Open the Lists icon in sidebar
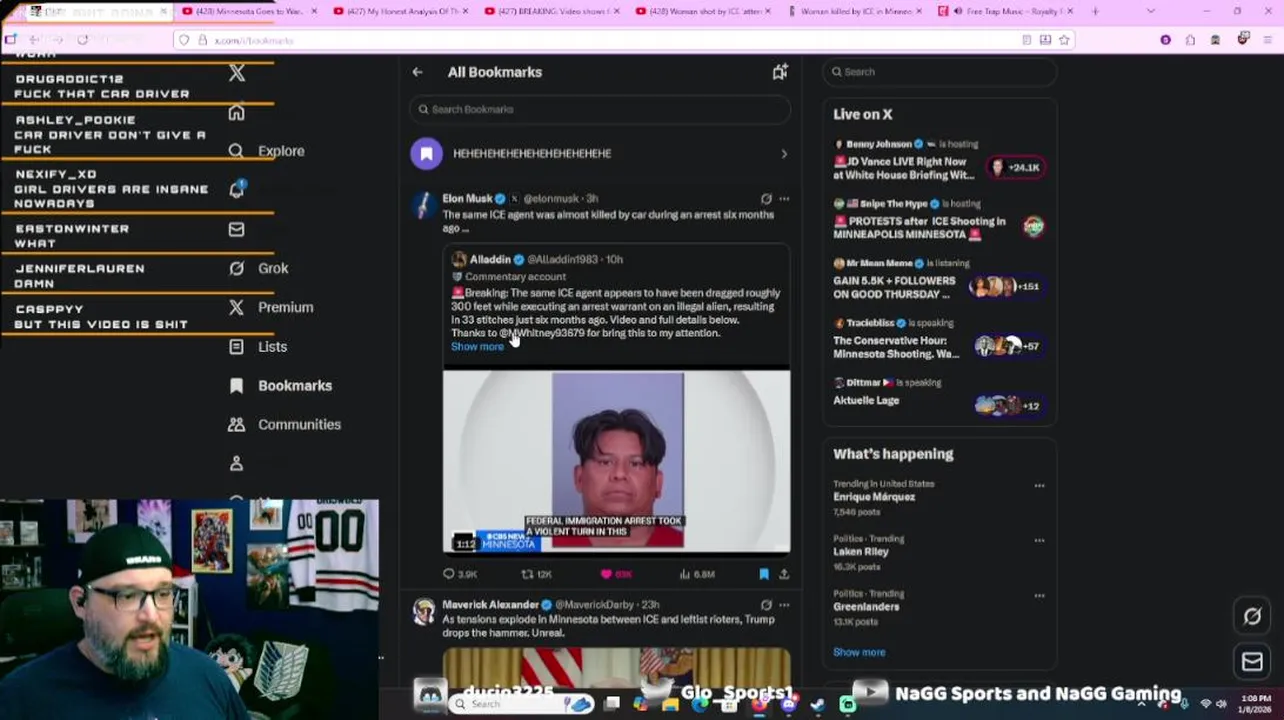1284x720 pixels. point(236,346)
